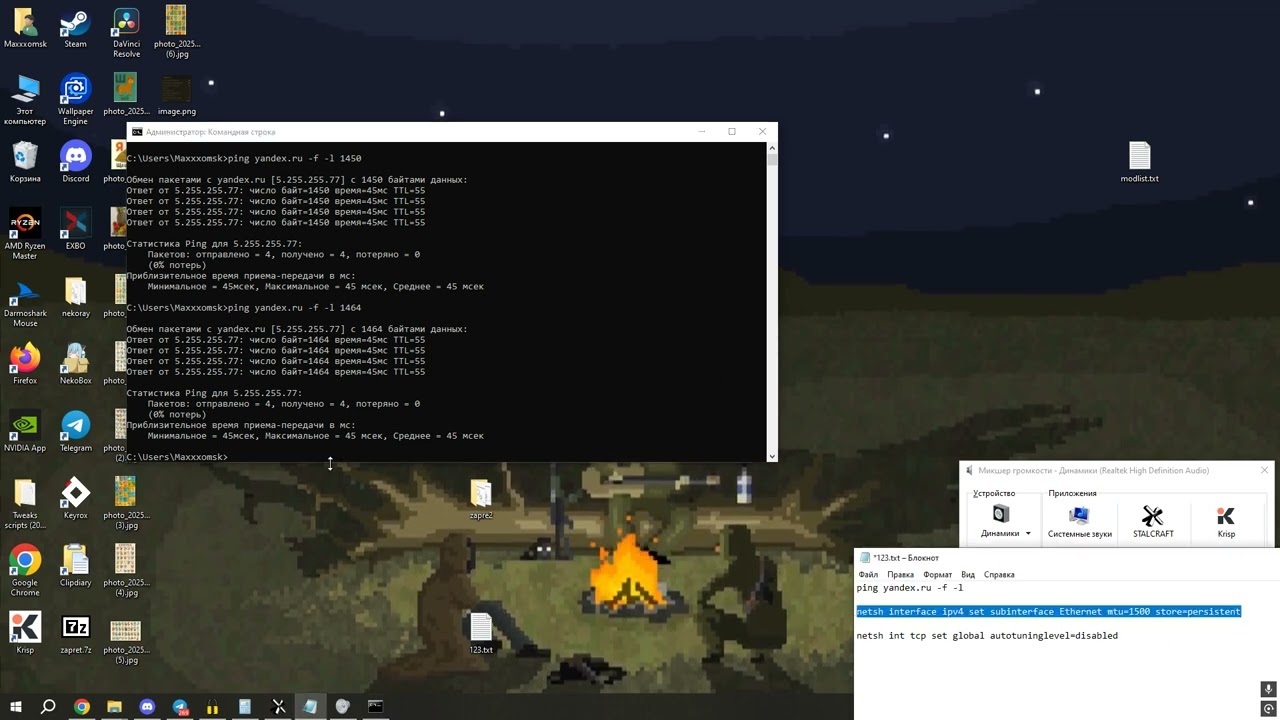
Task: Select the image.png file on desktop
Action: (176, 95)
